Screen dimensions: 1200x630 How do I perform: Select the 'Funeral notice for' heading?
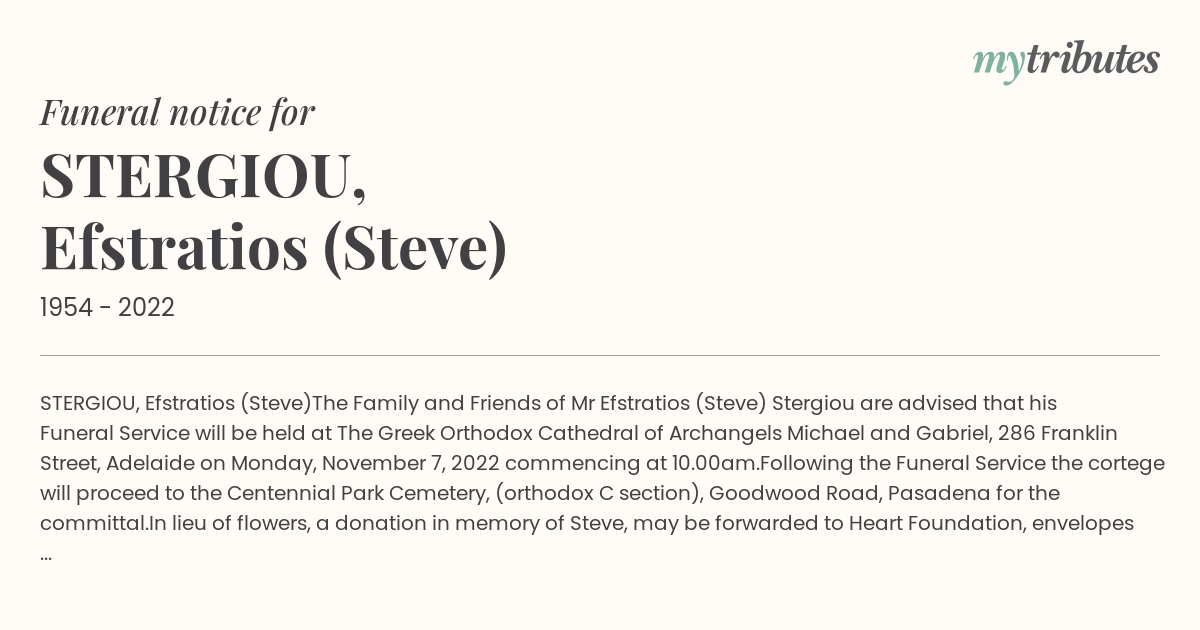[177, 112]
